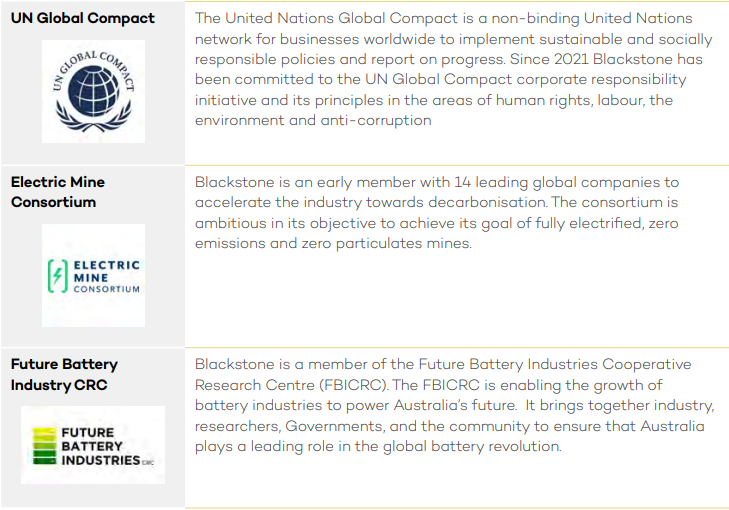This screenshot has width=729, height=510.
Task: Click the word 'anti-corruption' in the first paragraph
Action: [376, 120]
